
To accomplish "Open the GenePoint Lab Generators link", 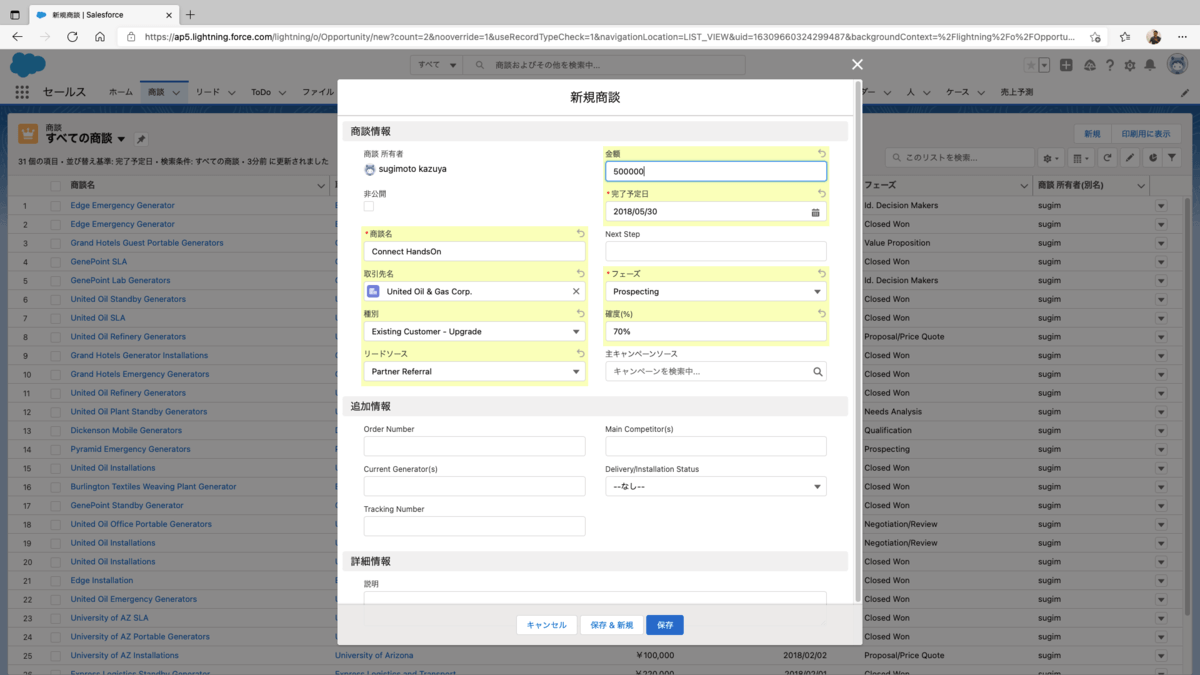I will tap(120, 281).
